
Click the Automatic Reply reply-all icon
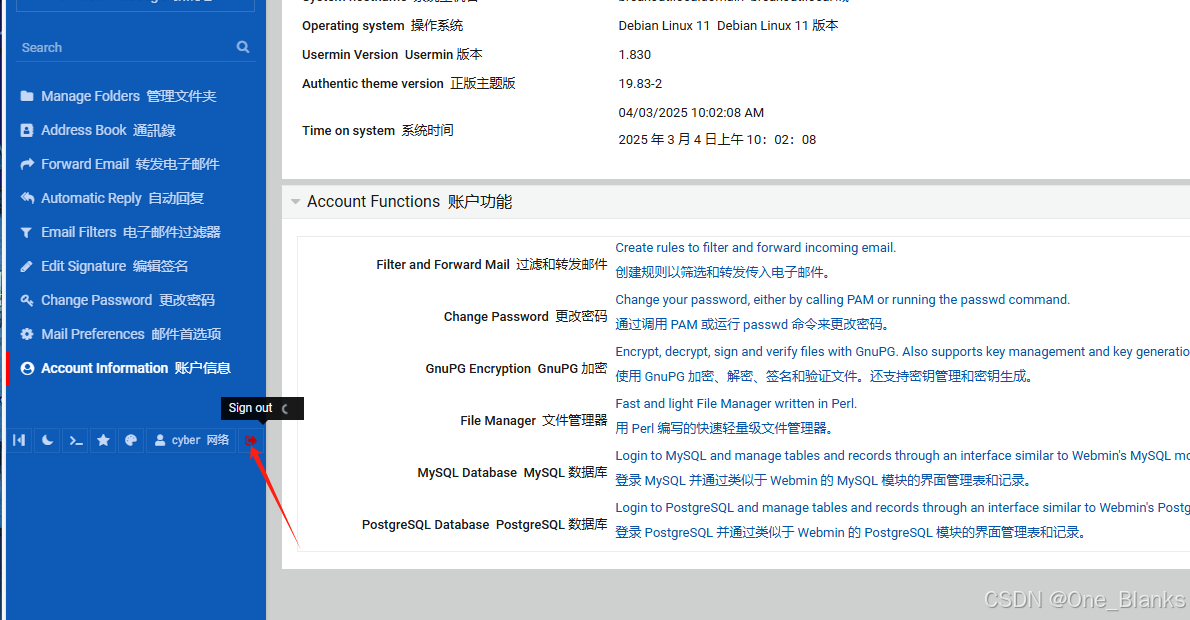click(x=27, y=198)
